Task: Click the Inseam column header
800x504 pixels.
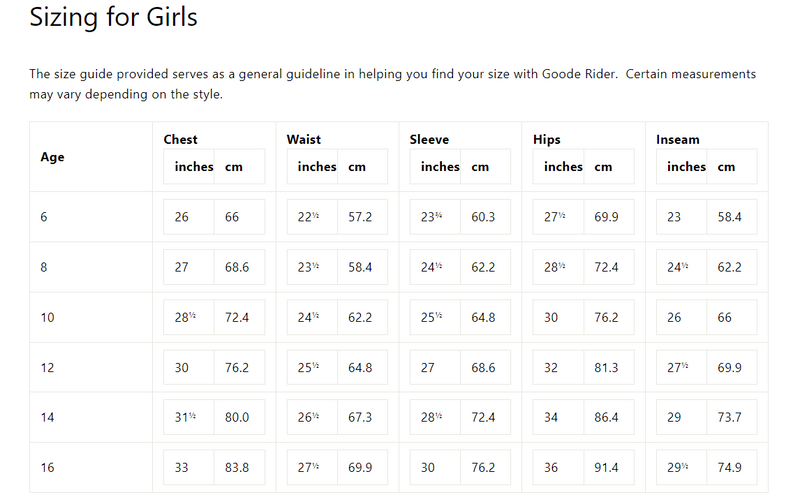Action: point(678,139)
